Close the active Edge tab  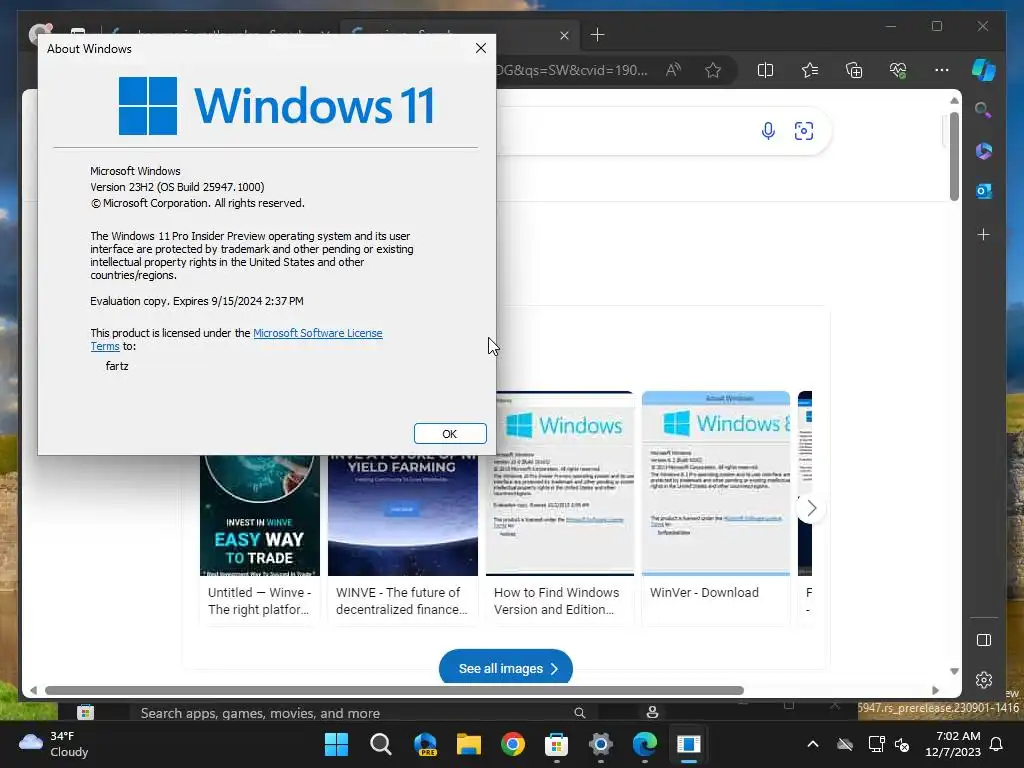564,35
